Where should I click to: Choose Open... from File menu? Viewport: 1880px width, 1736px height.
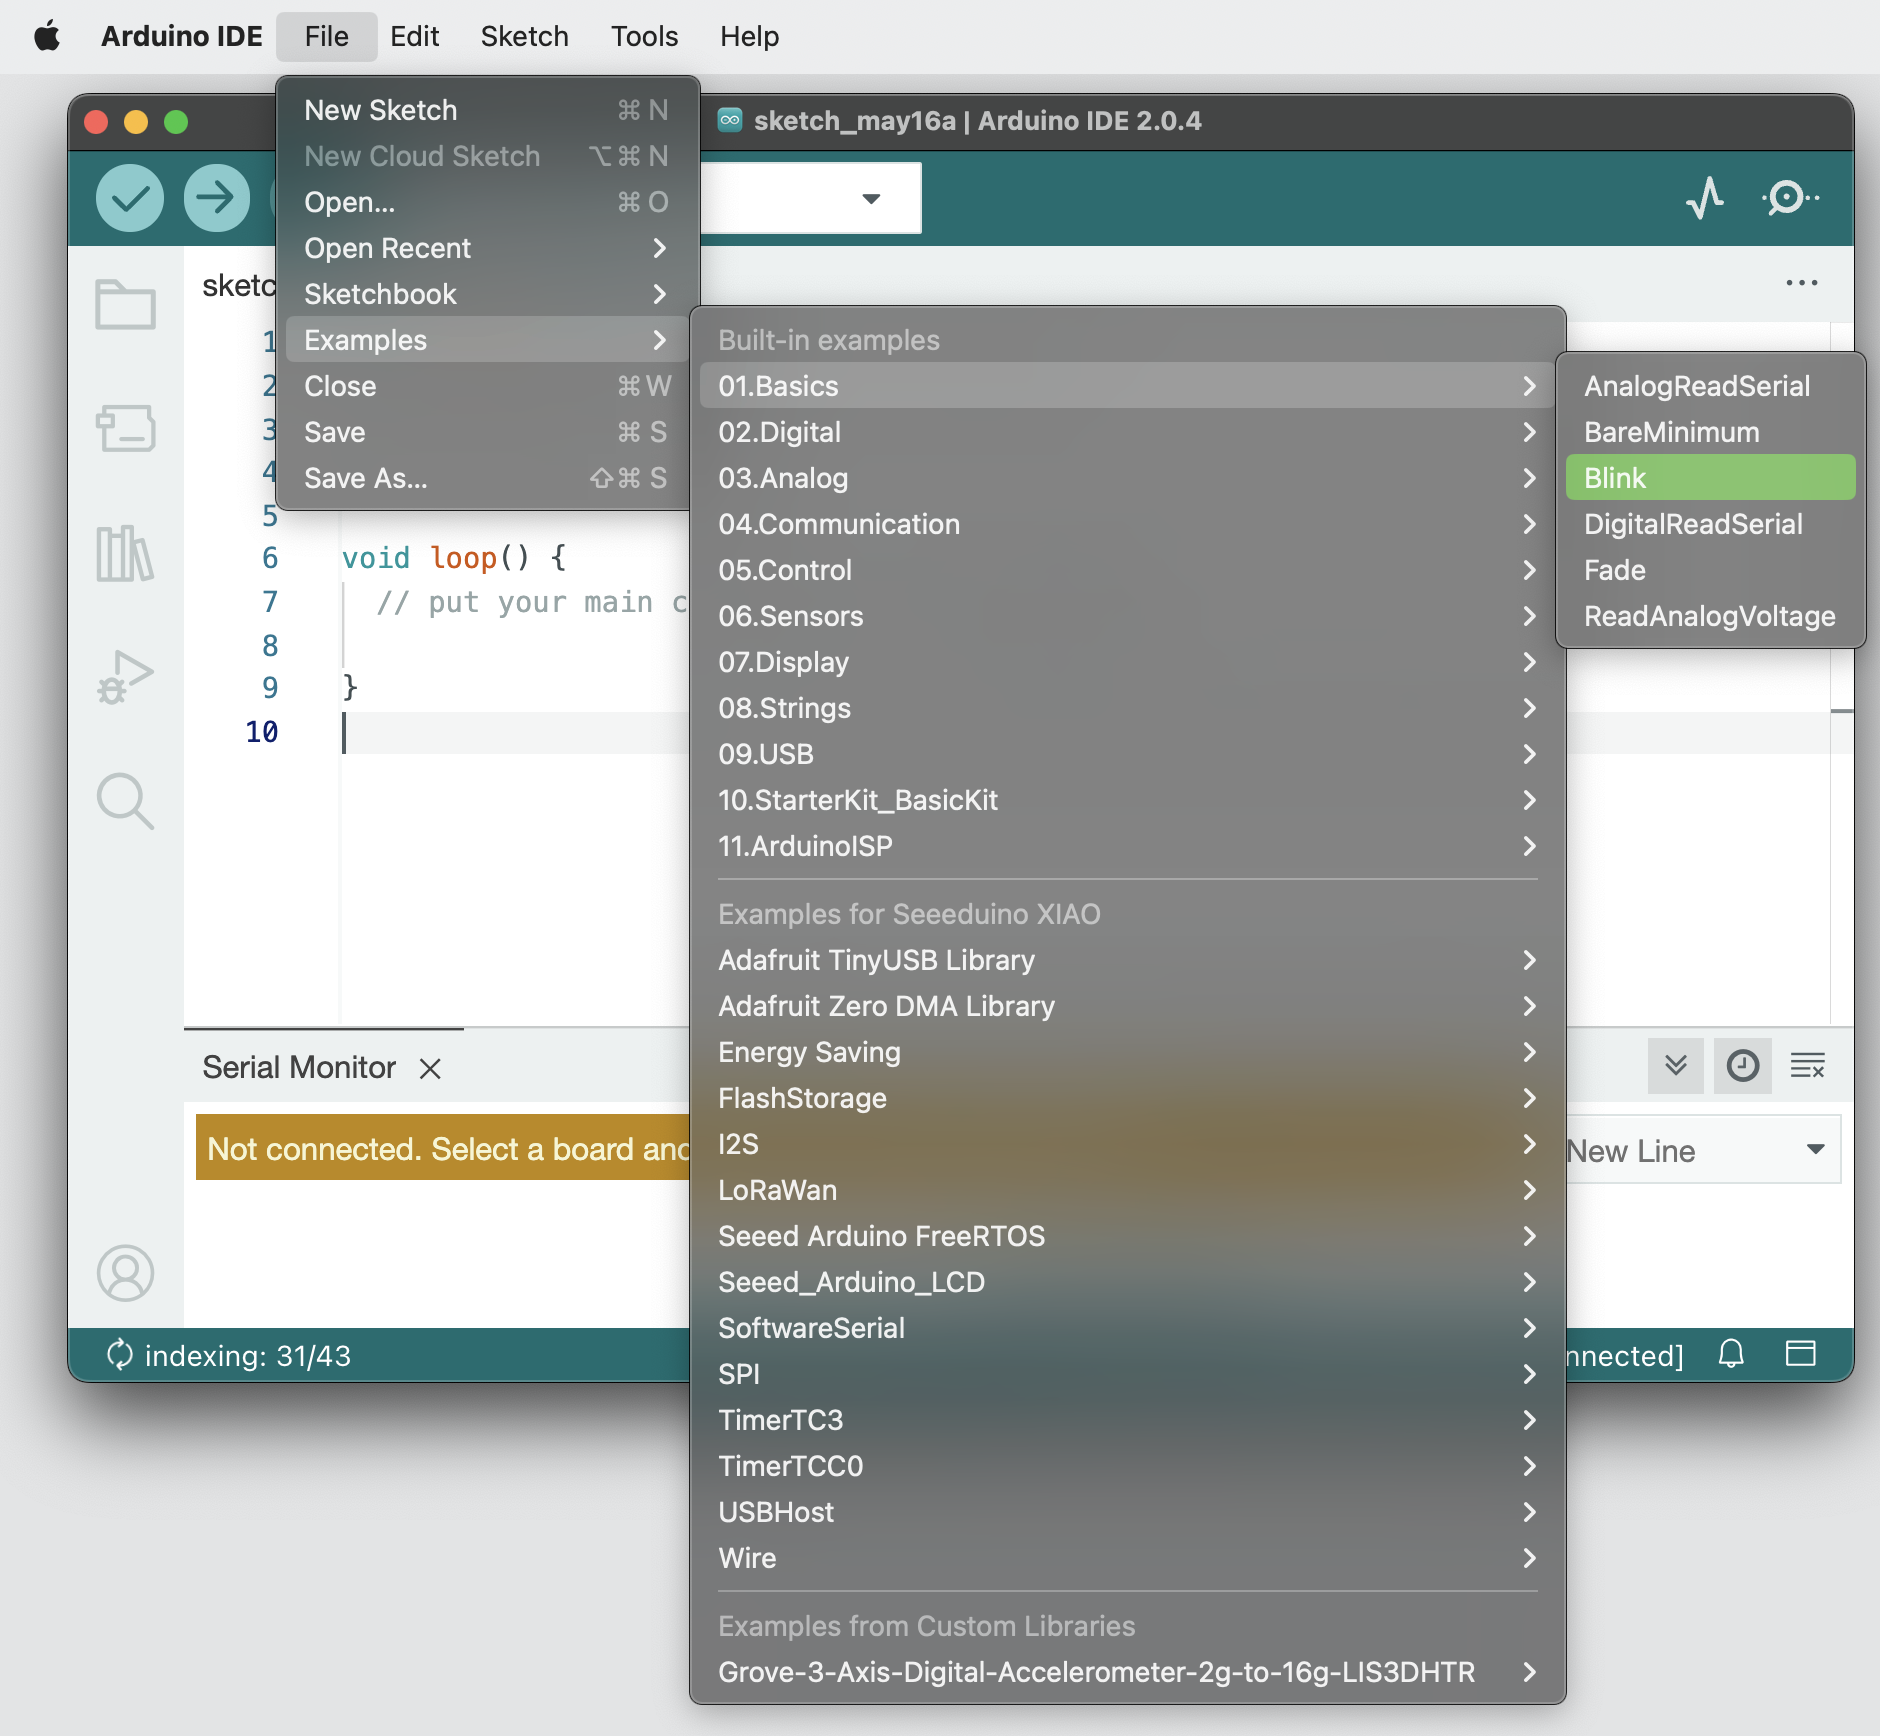click(x=487, y=202)
